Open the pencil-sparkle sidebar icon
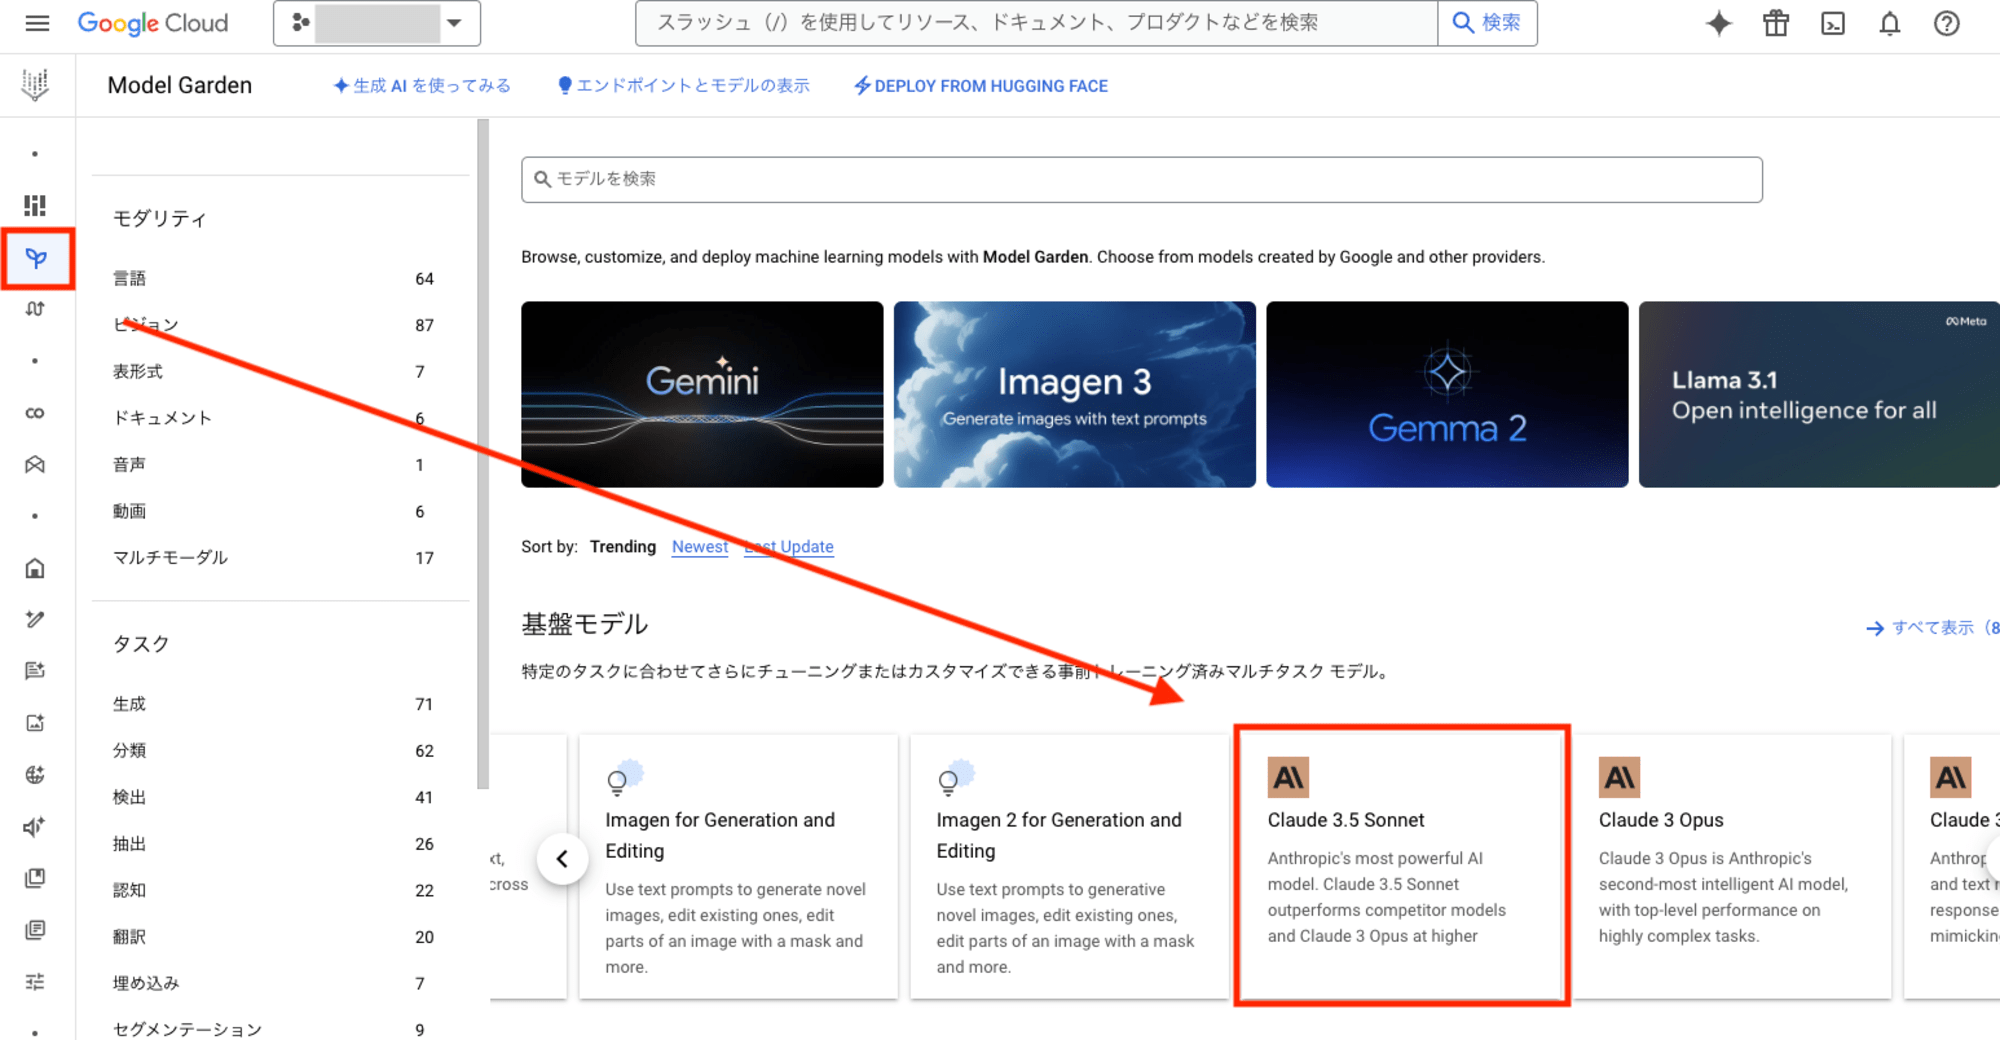The height and width of the screenshot is (1040, 2000). [x=35, y=619]
